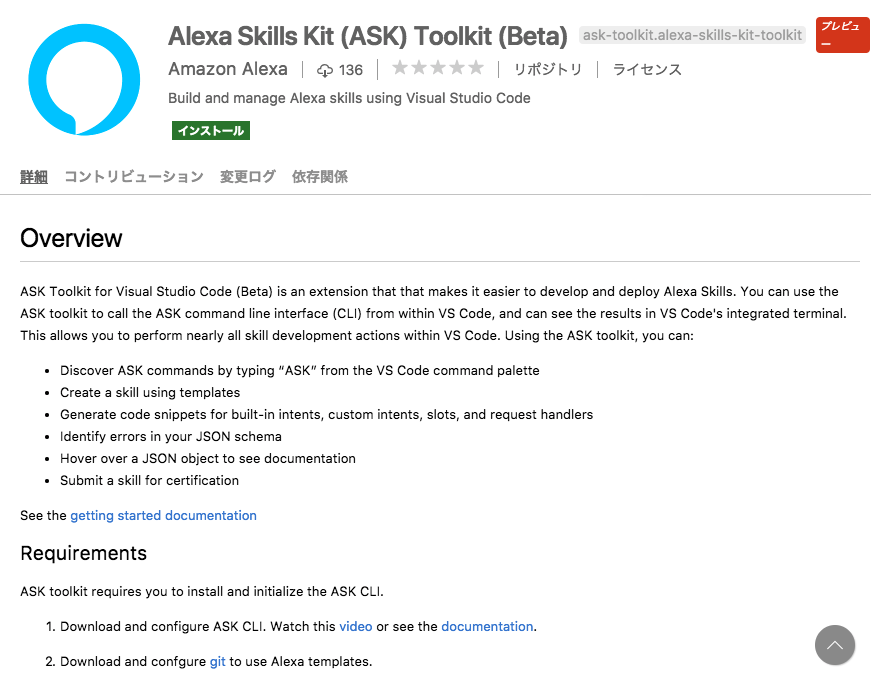Click the インストール button
The width and height of the screenshot is (871, 682).
point(210,130)
